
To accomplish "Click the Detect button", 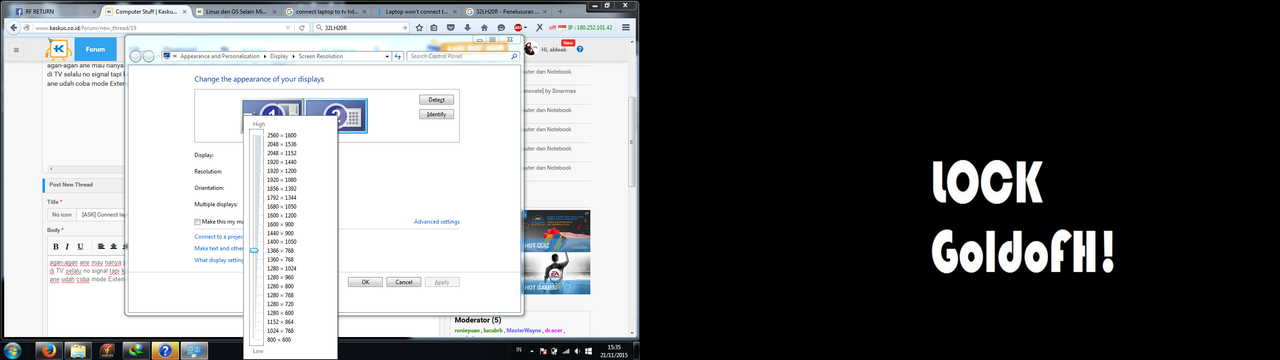I will 436,100.
